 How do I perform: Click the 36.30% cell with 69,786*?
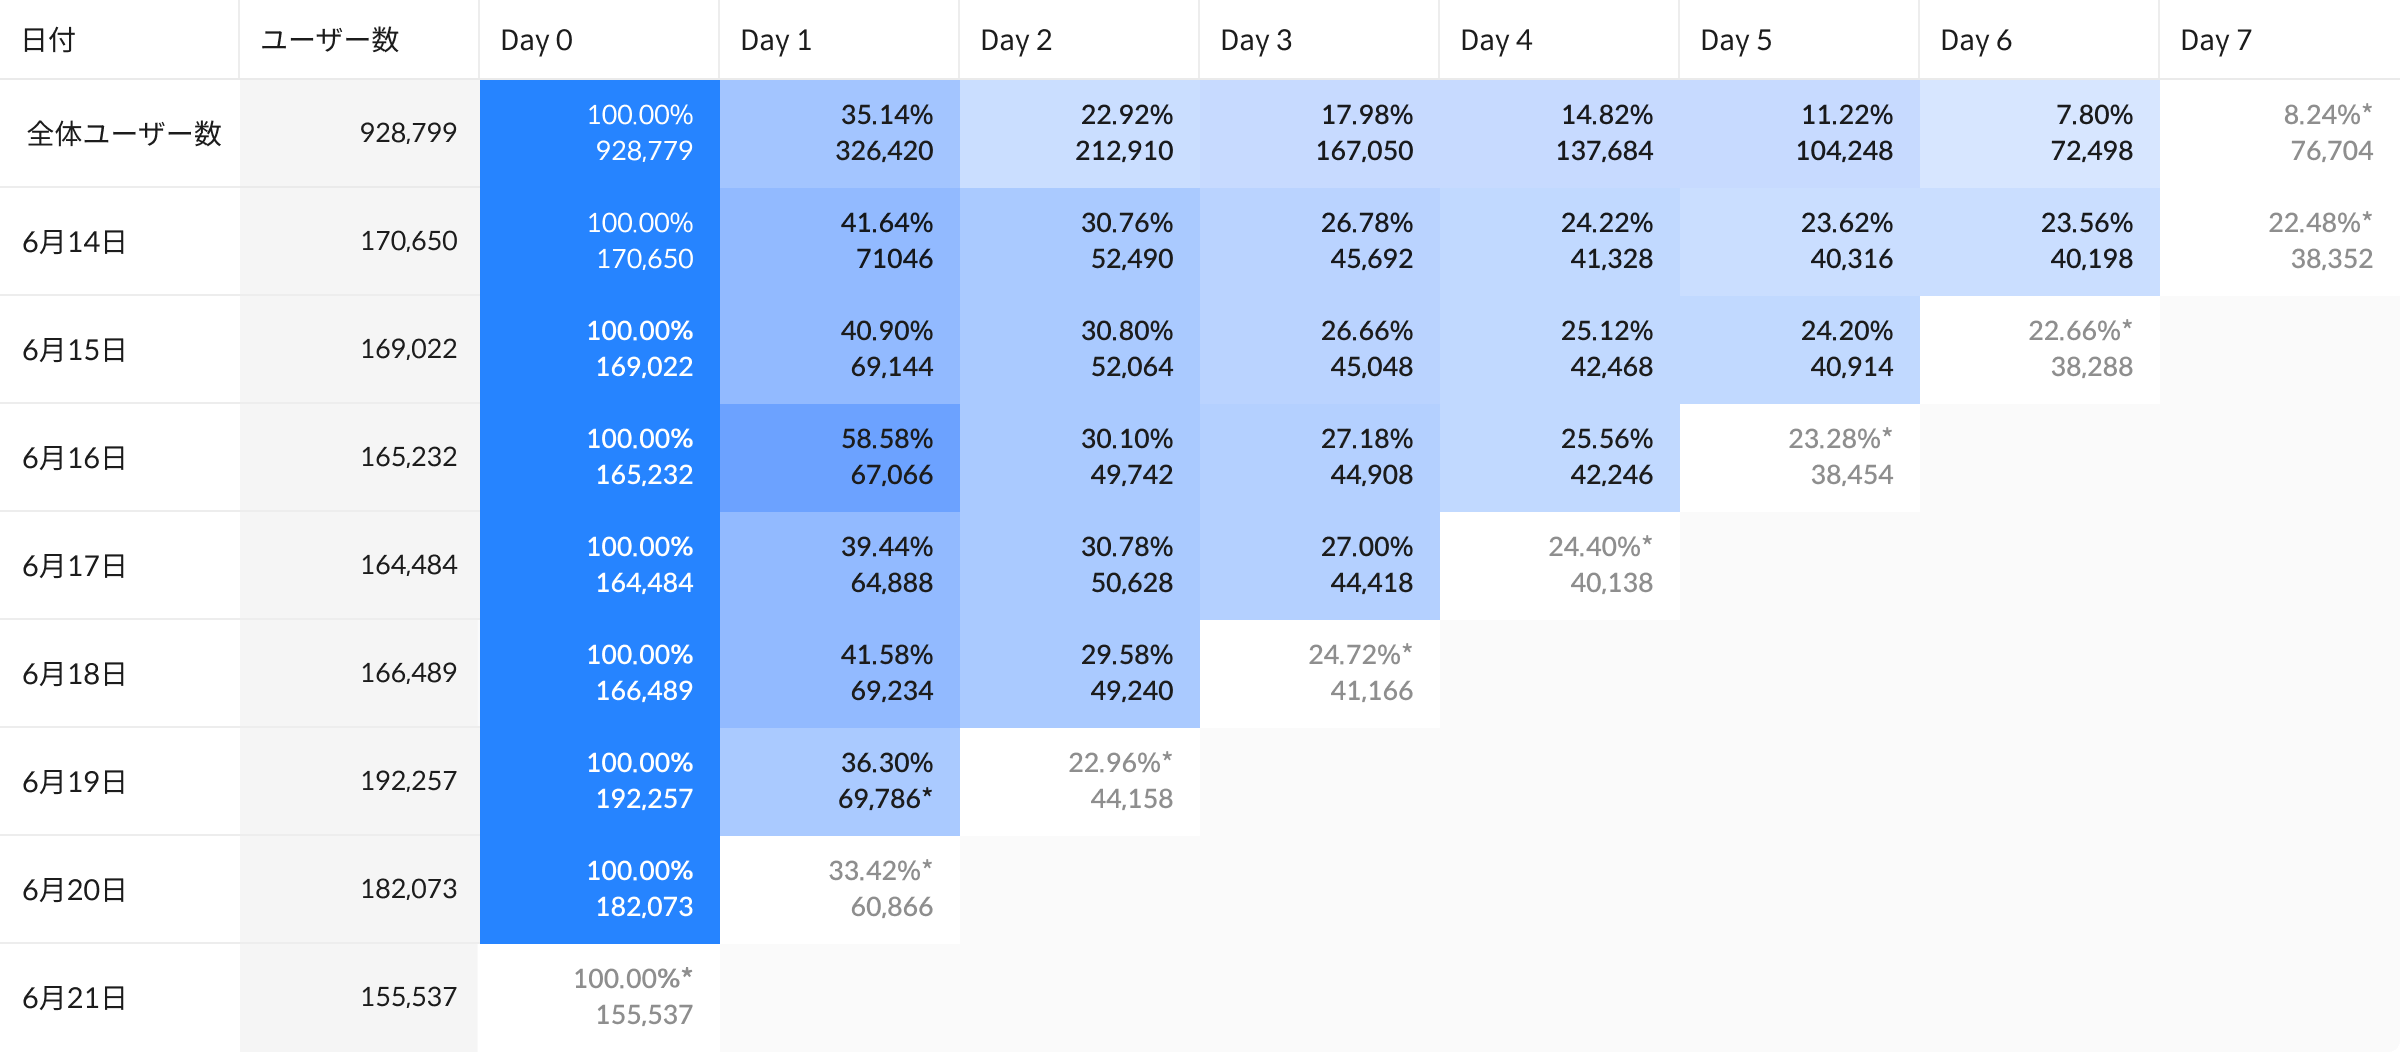click(x=840, y=781)
